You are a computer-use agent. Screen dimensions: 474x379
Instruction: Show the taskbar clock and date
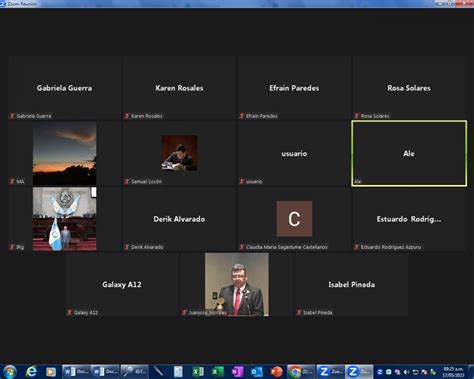pos(453,372)
